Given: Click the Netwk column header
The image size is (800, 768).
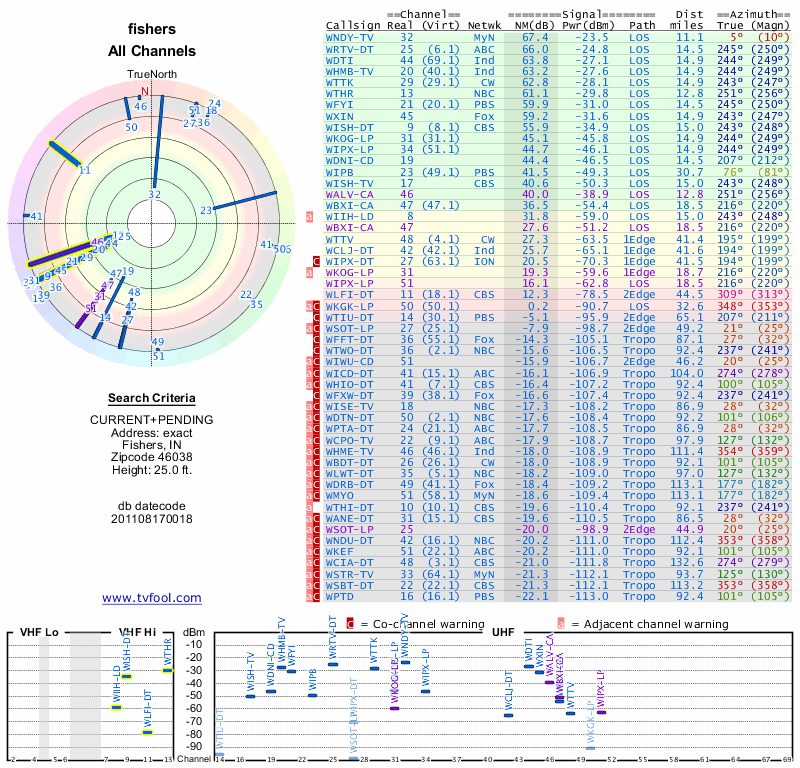Looking at the screenshot, I should [x=484, y=26].
